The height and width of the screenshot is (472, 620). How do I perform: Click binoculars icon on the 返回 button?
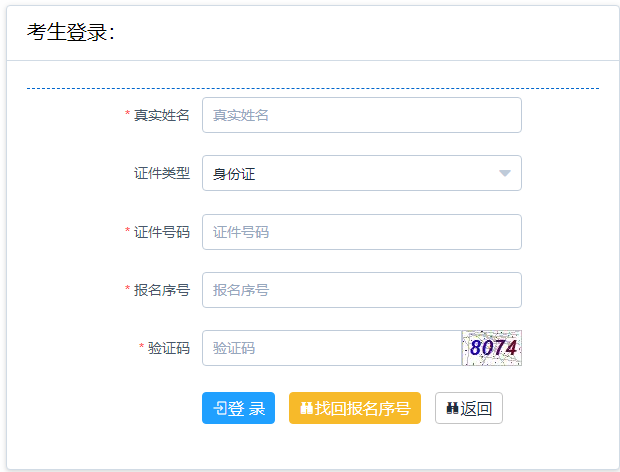(x=452, y=408)
